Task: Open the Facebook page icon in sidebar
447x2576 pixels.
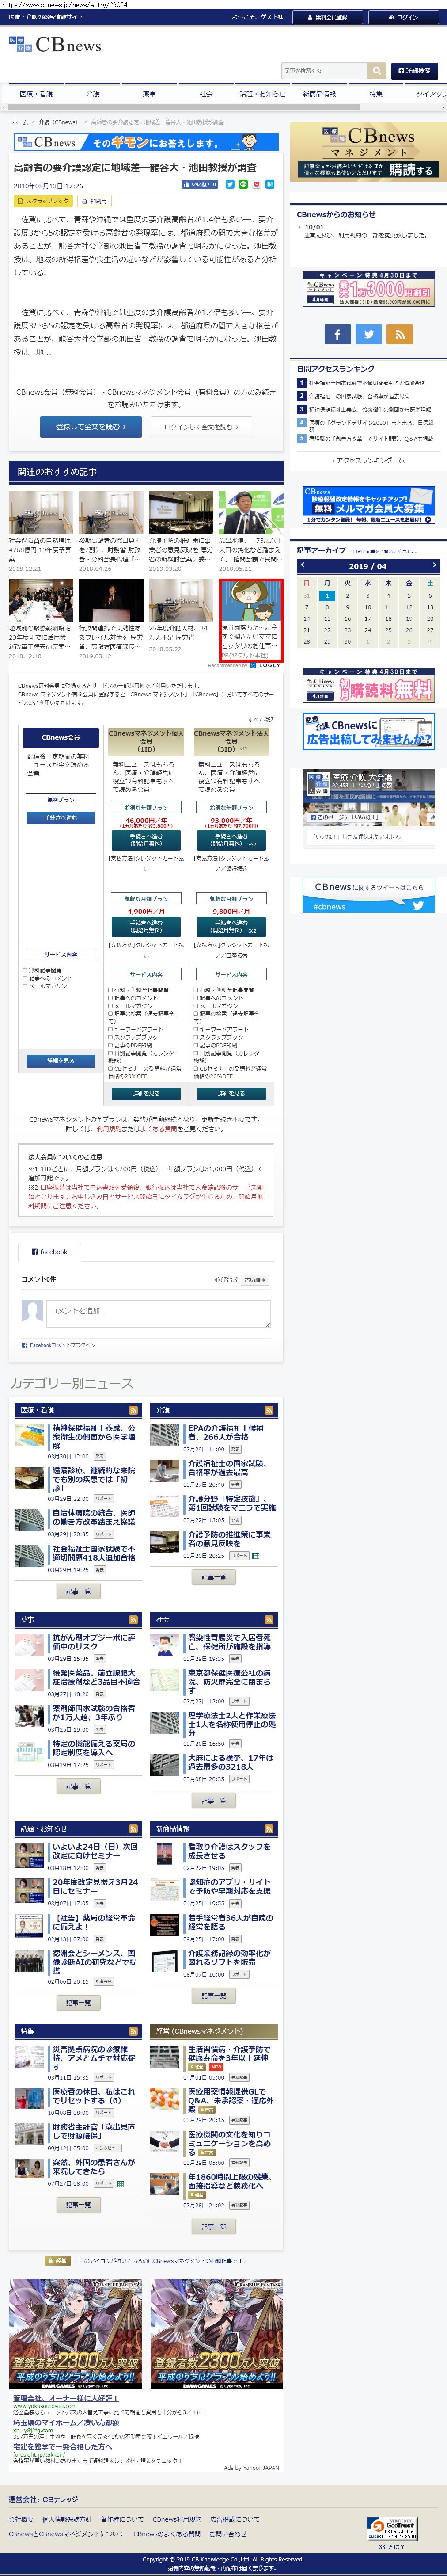Action: coord(337,334)
